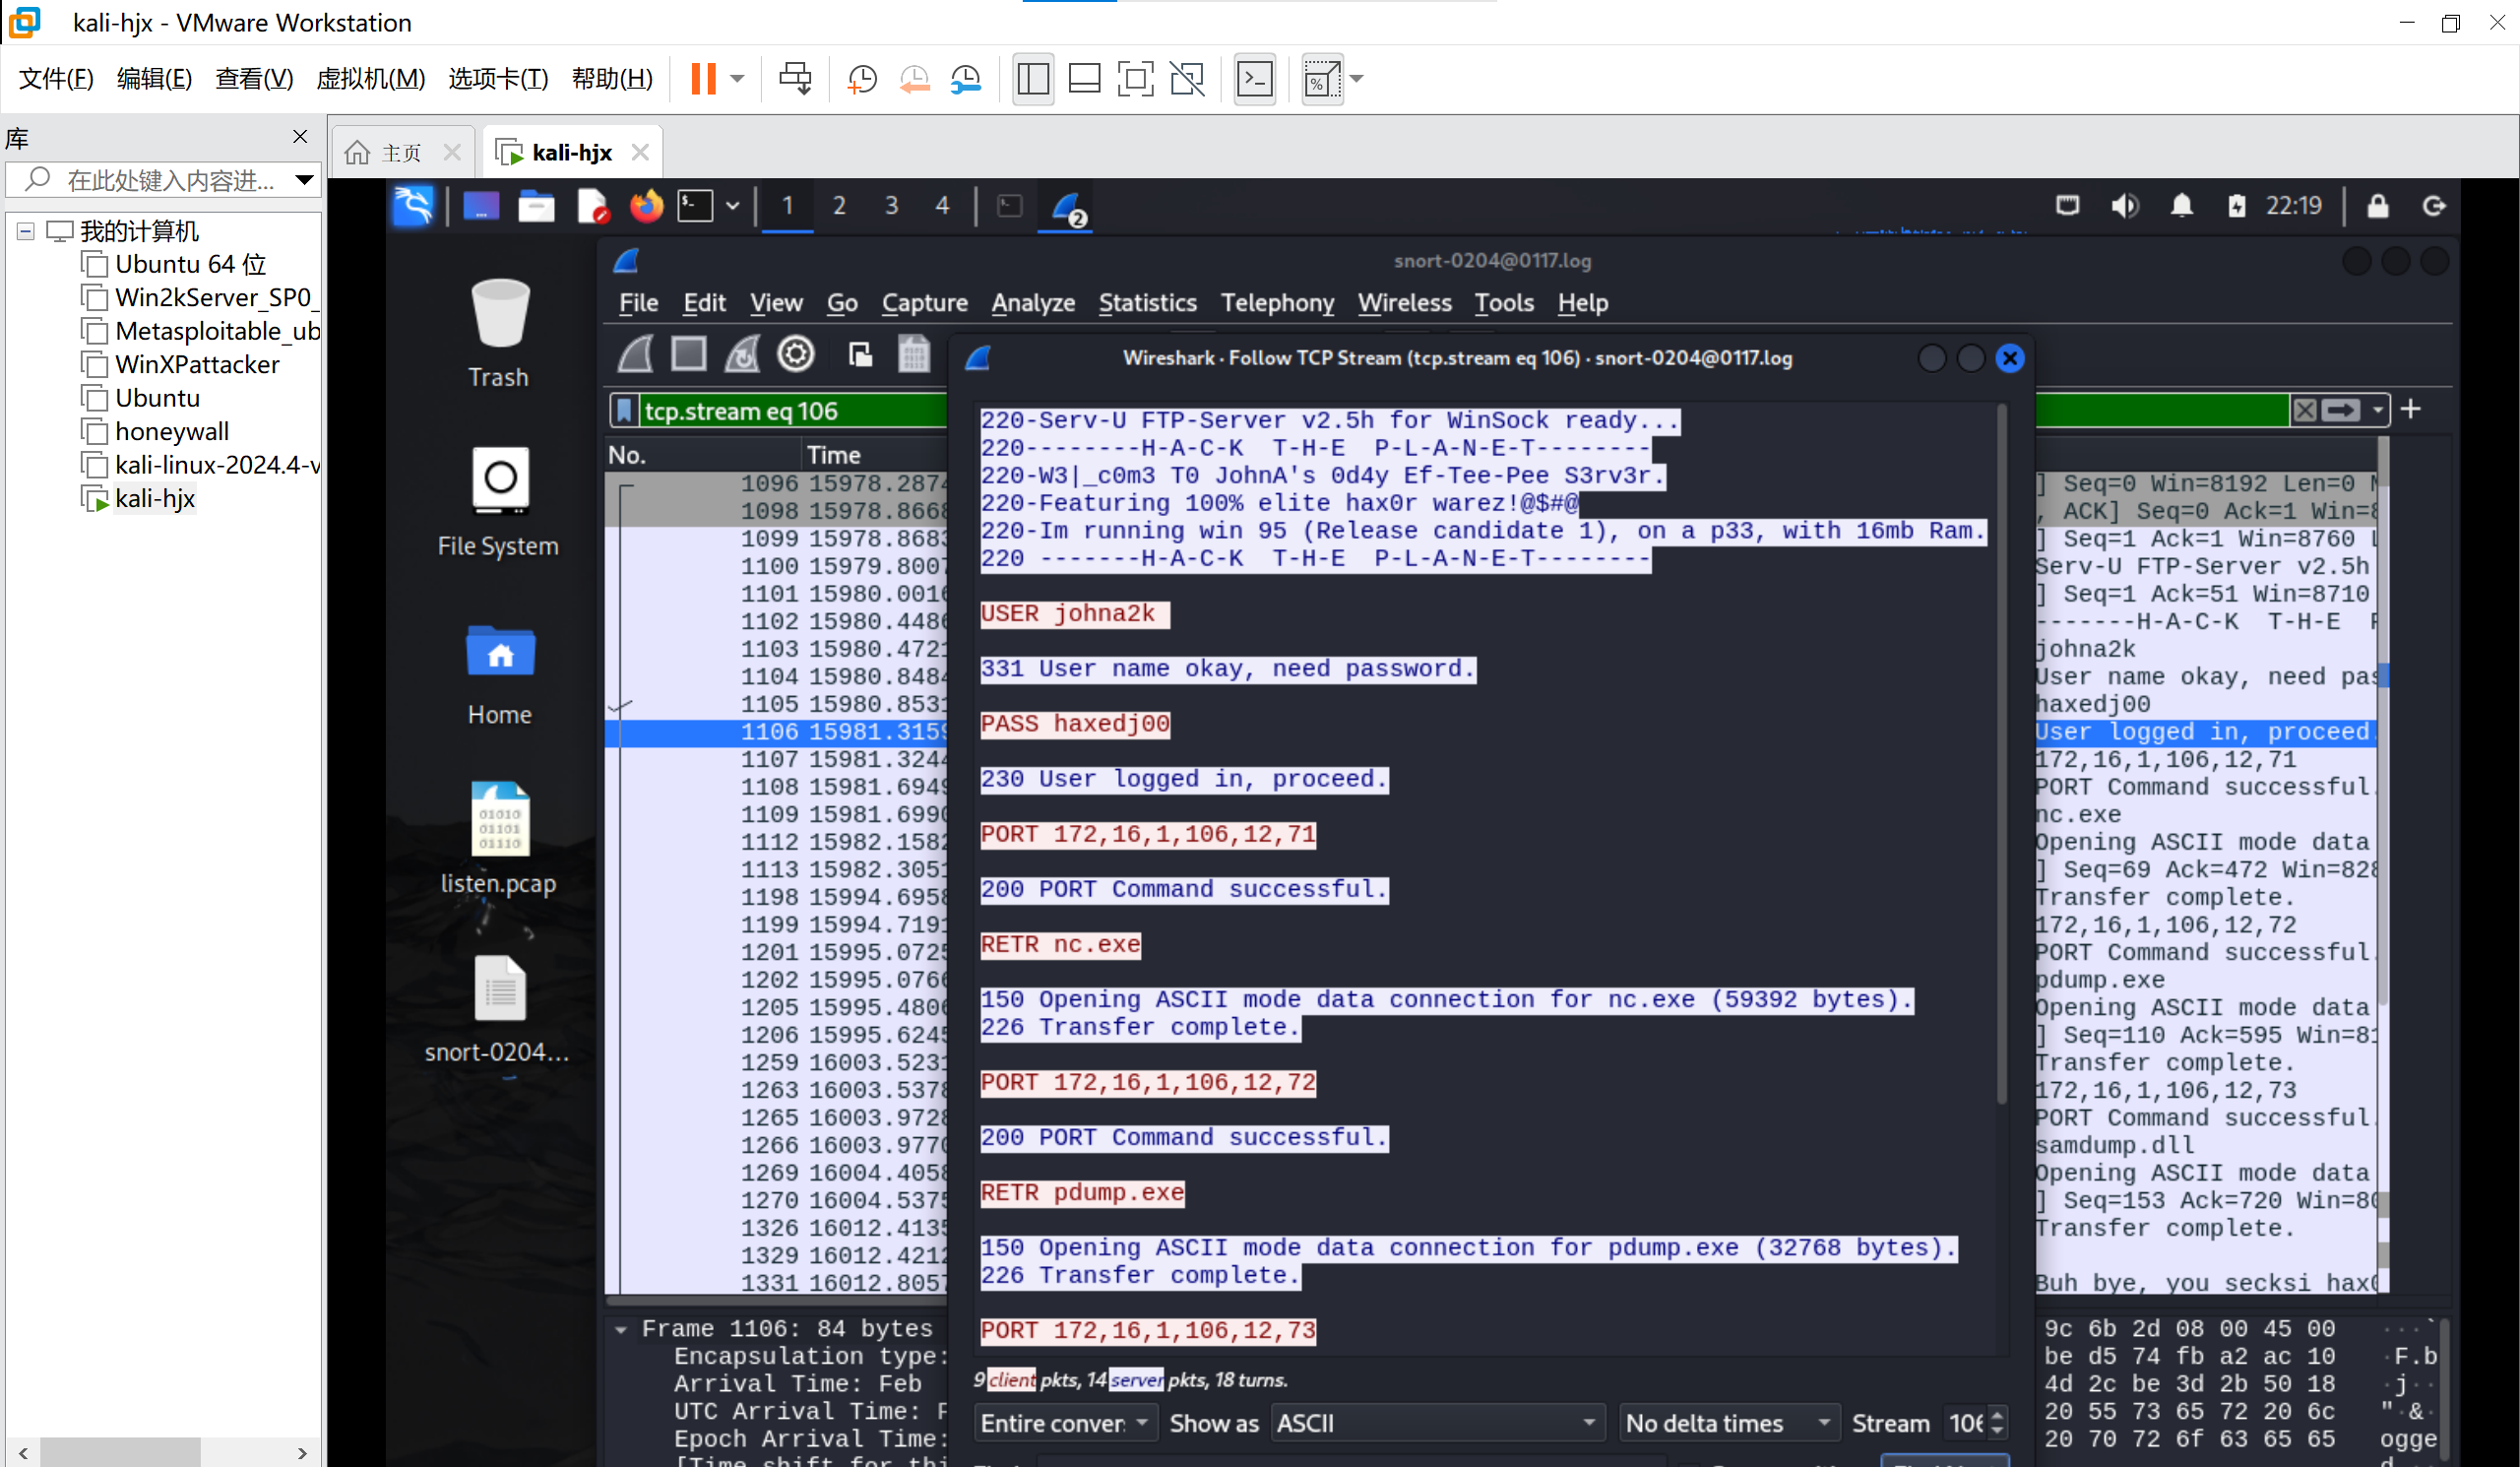The width and height of the screenshot is (2520, 1467).
Task: Open notifications bell in the Kali panel
Action: (x=2182, y=206)
